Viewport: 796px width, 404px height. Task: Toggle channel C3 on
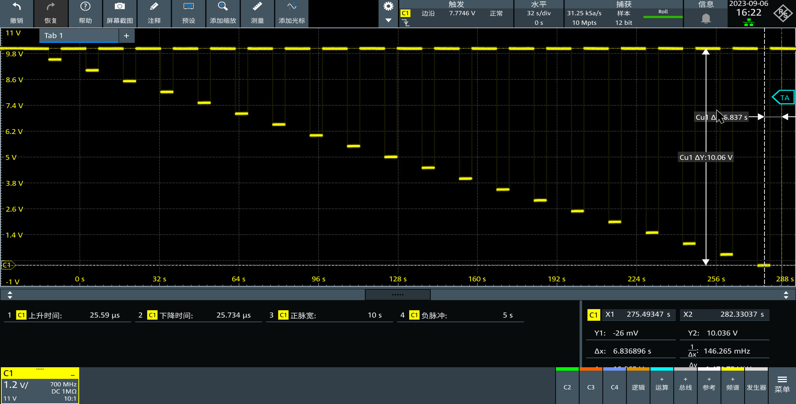pyautogui.click(x=591, y=386)
